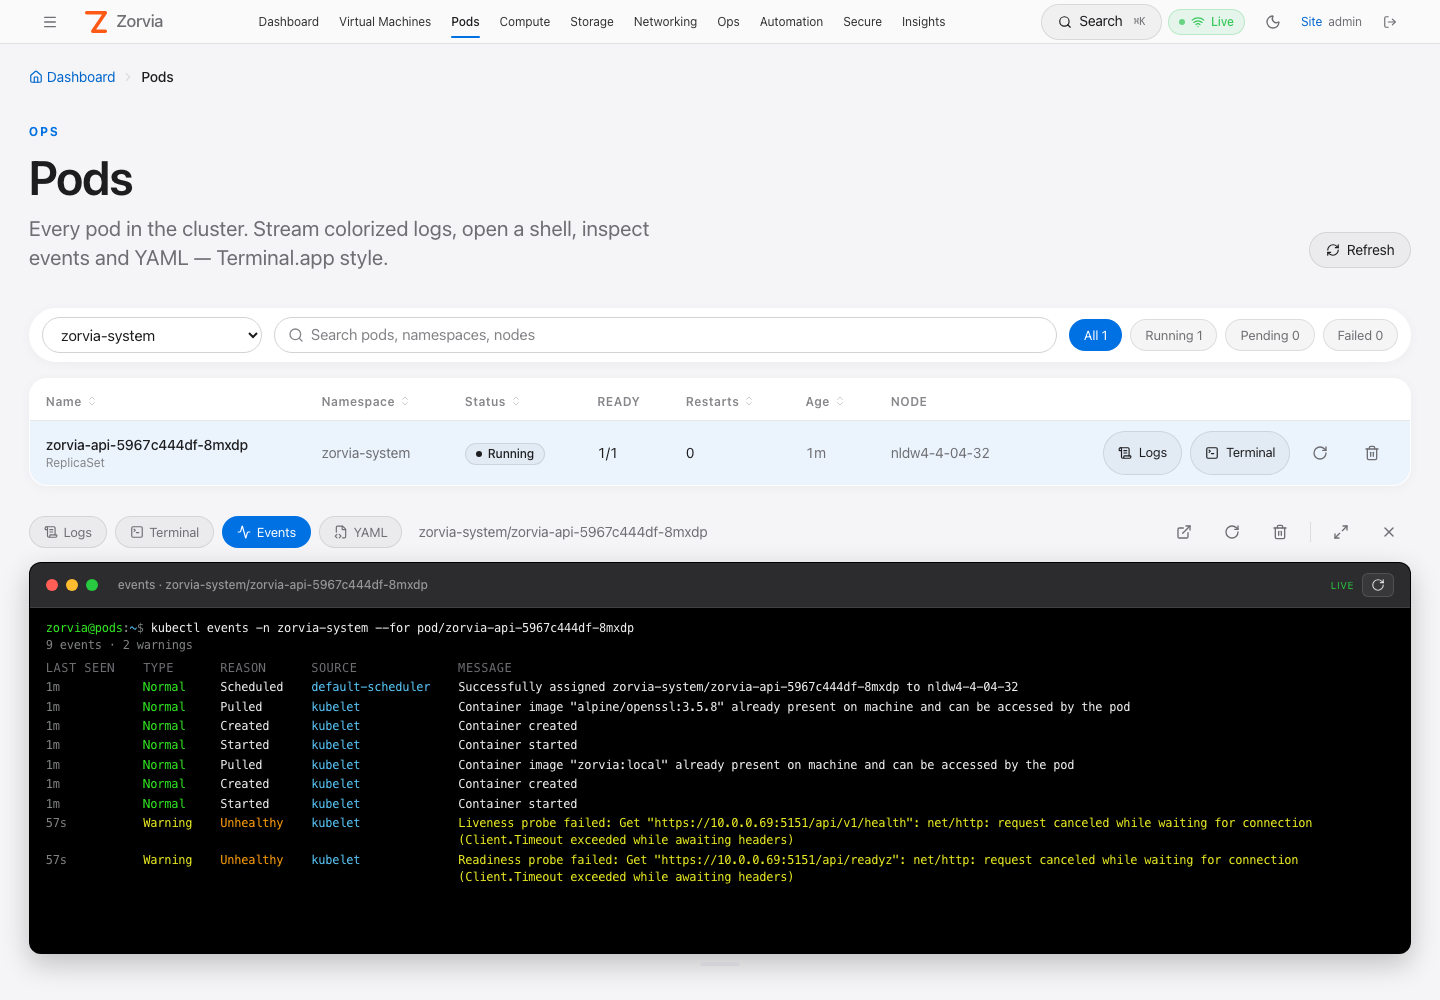This screenshot has height=1000, width=1440.
Task: Sort pods by Name column
Action: point(71,402)
